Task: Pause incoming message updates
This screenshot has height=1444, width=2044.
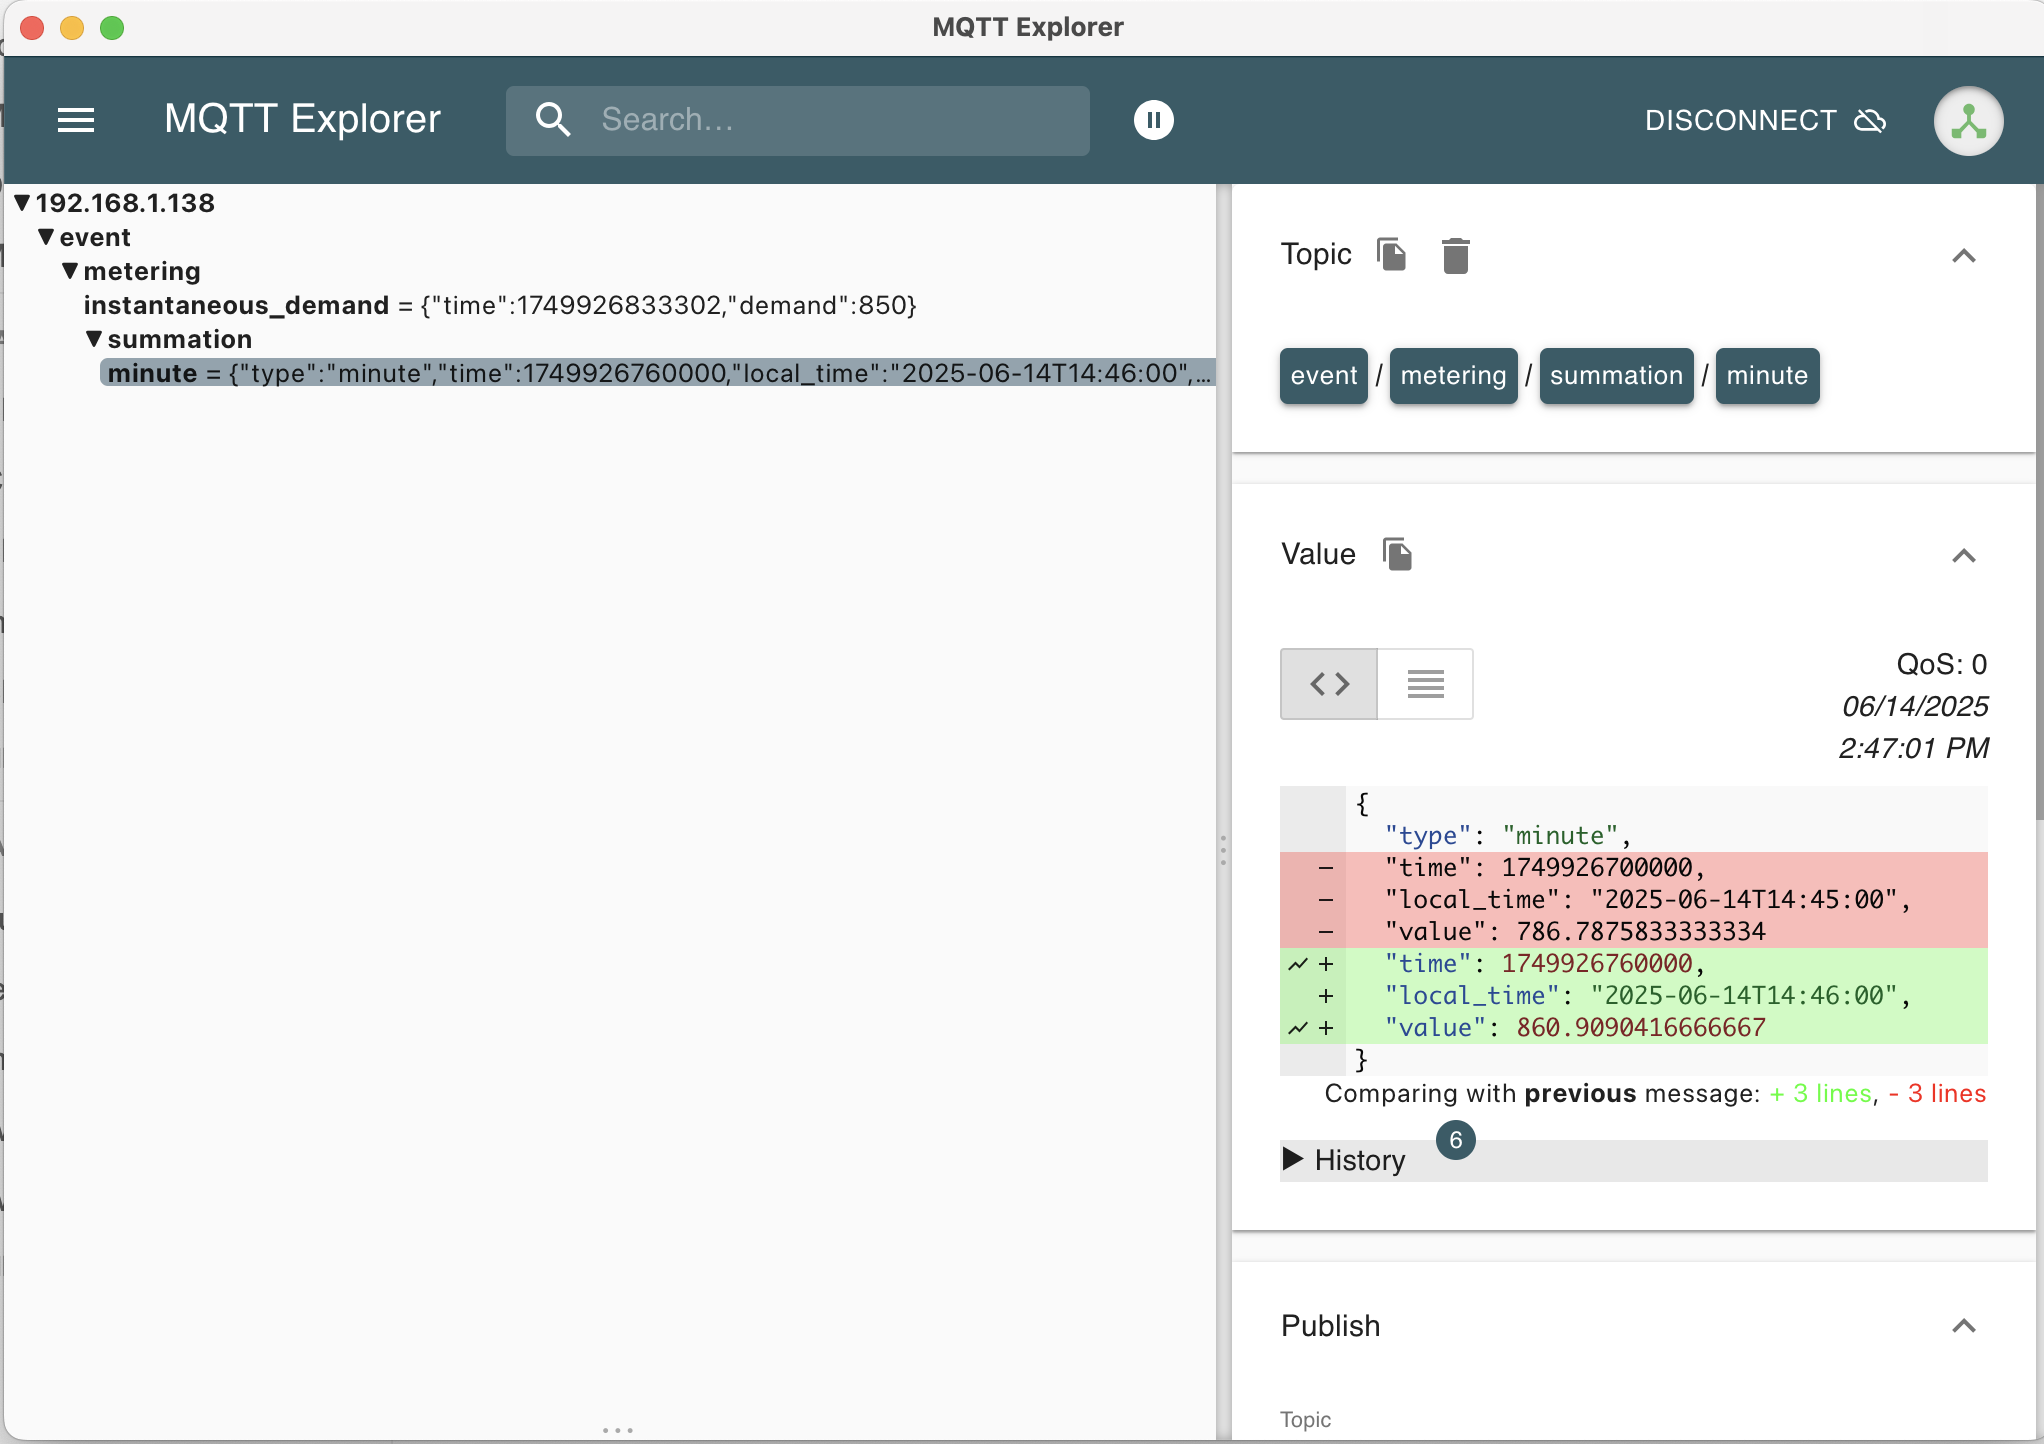Action: (1153, 120)
